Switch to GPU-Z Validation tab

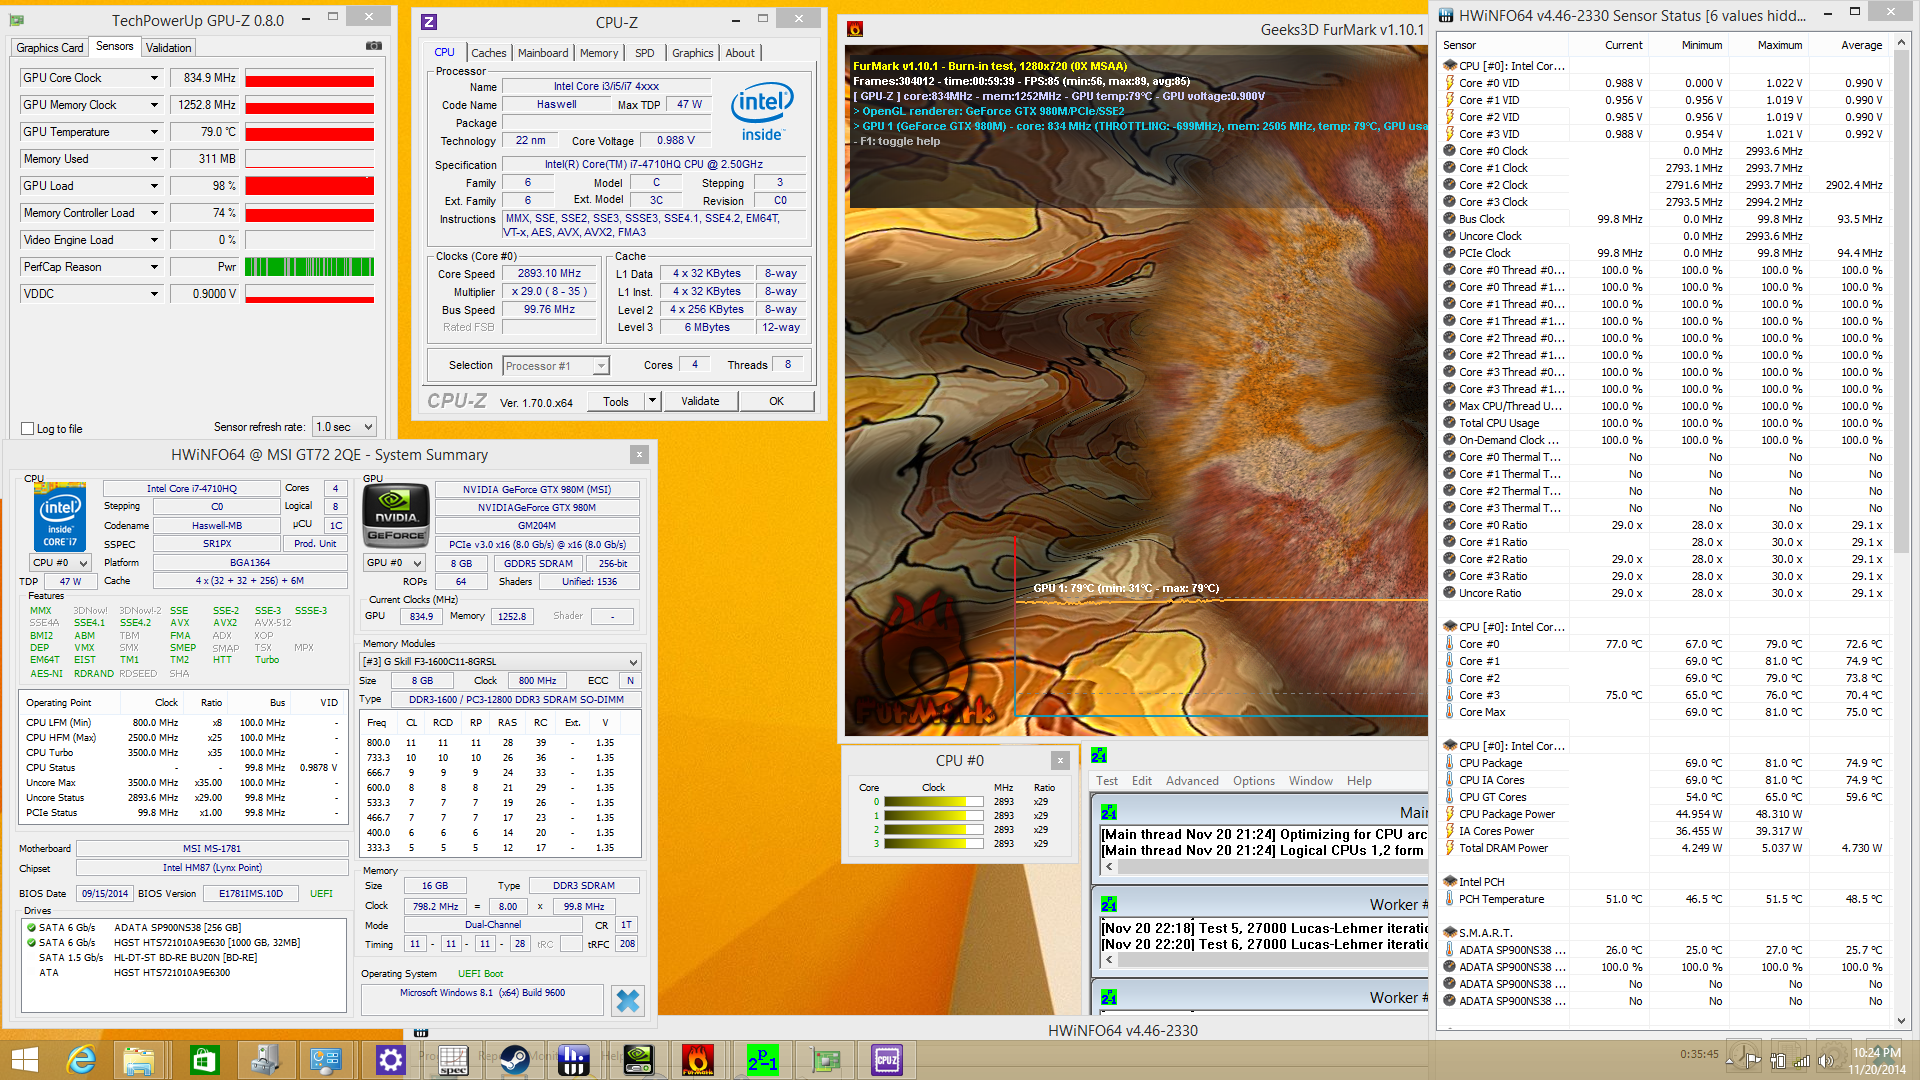[x=168, y=48]
